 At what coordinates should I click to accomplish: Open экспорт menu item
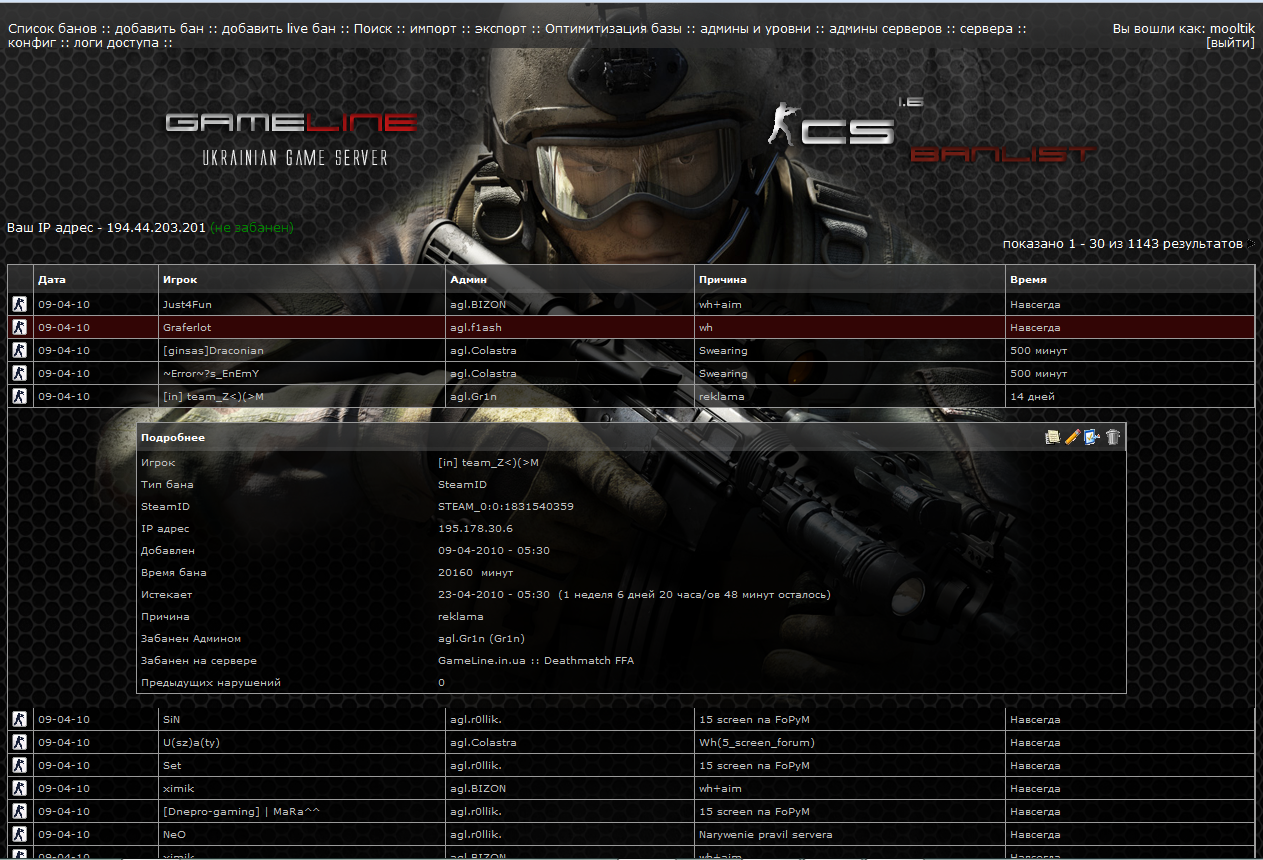tap(502, 29)
